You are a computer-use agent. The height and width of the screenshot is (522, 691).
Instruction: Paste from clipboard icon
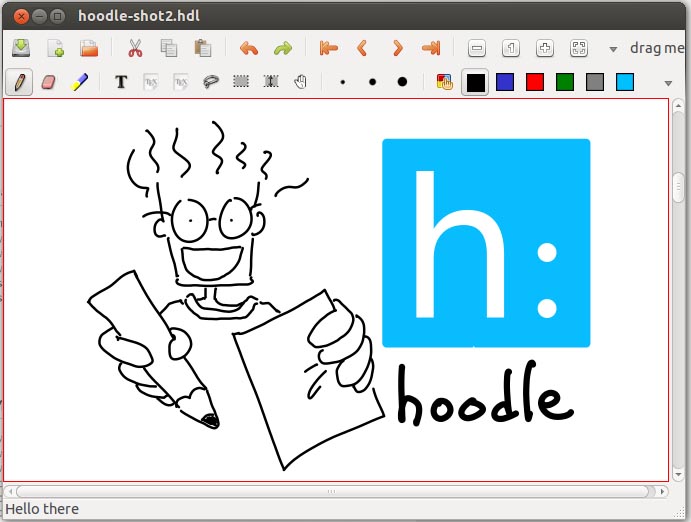pos(203,48)
